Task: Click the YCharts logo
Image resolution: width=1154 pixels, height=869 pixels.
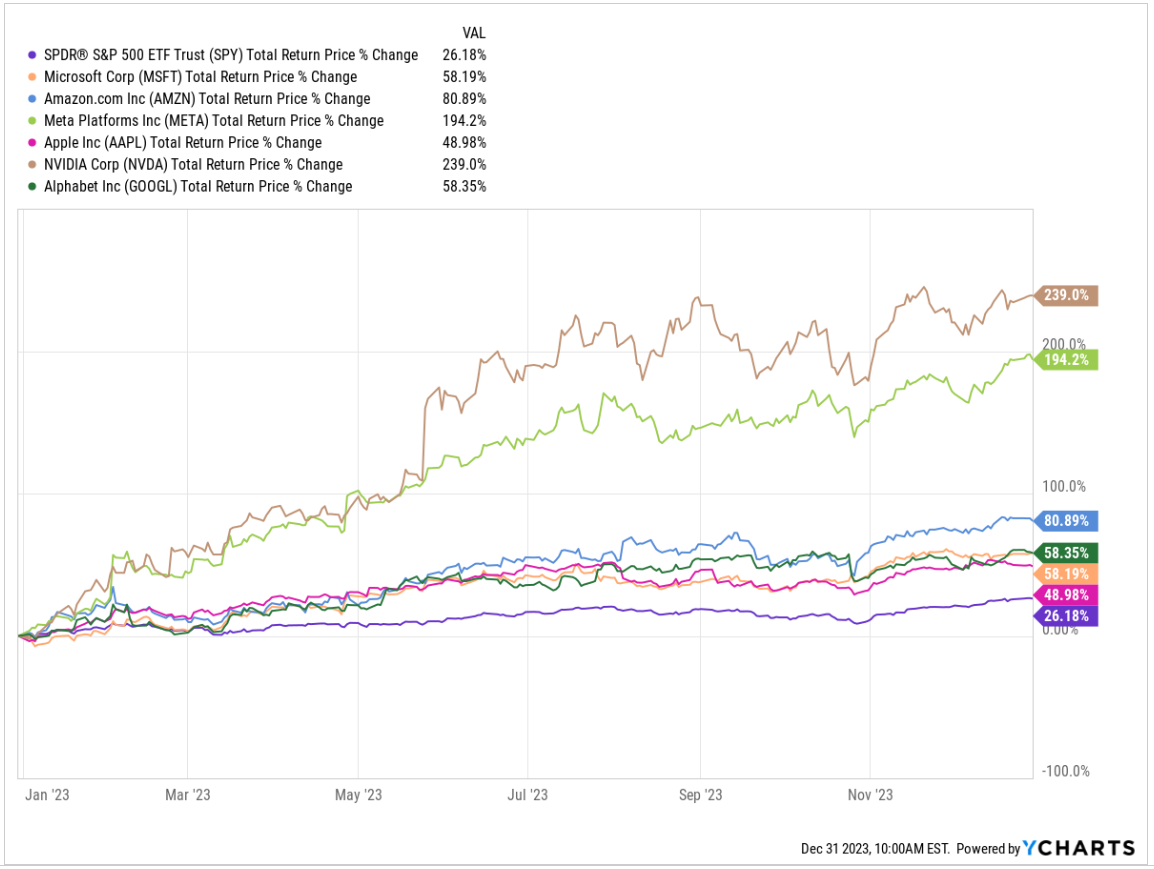Action: point(1079,848)
